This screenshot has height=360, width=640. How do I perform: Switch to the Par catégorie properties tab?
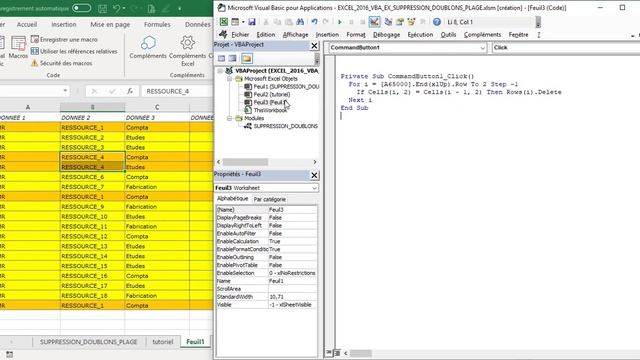pos(269,199)
